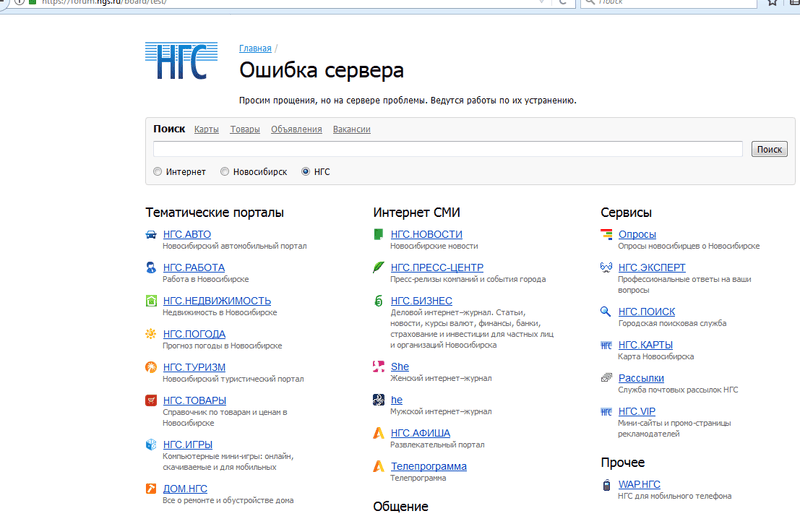
Task: Click the green feather icon beside НГС.ПРЕСС-ЦЕНТР
Action: point(379,267)
